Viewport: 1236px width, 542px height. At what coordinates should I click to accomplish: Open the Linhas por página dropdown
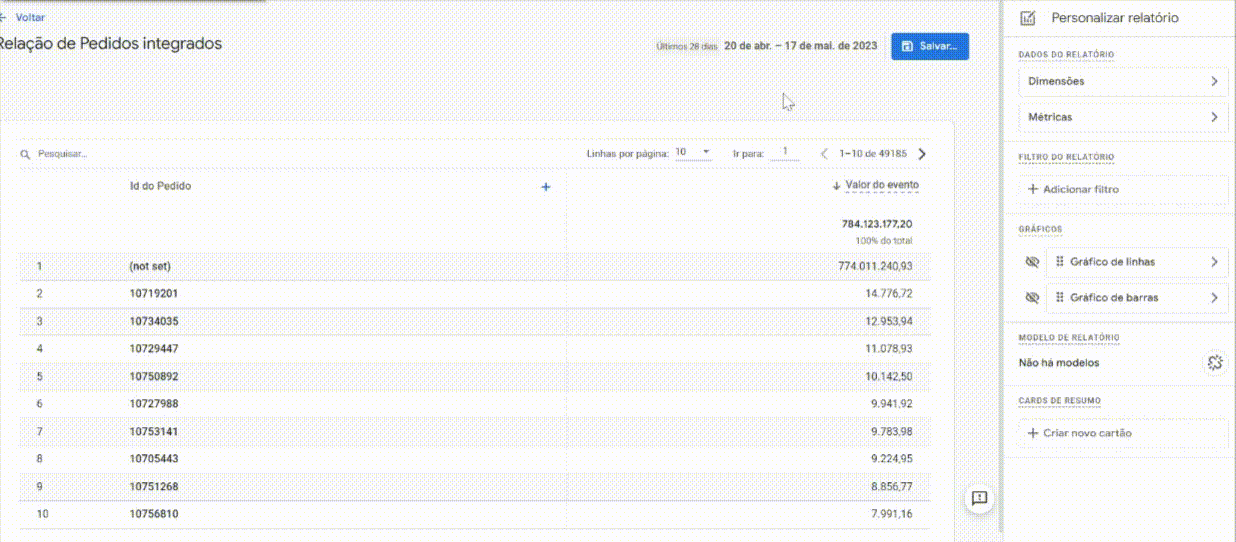[692, 153]
